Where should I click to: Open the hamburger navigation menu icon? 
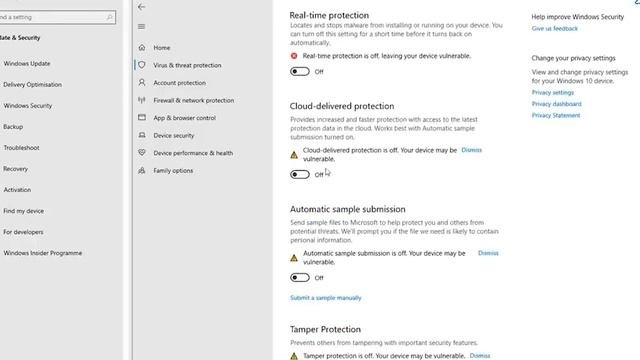coord(141,27)
